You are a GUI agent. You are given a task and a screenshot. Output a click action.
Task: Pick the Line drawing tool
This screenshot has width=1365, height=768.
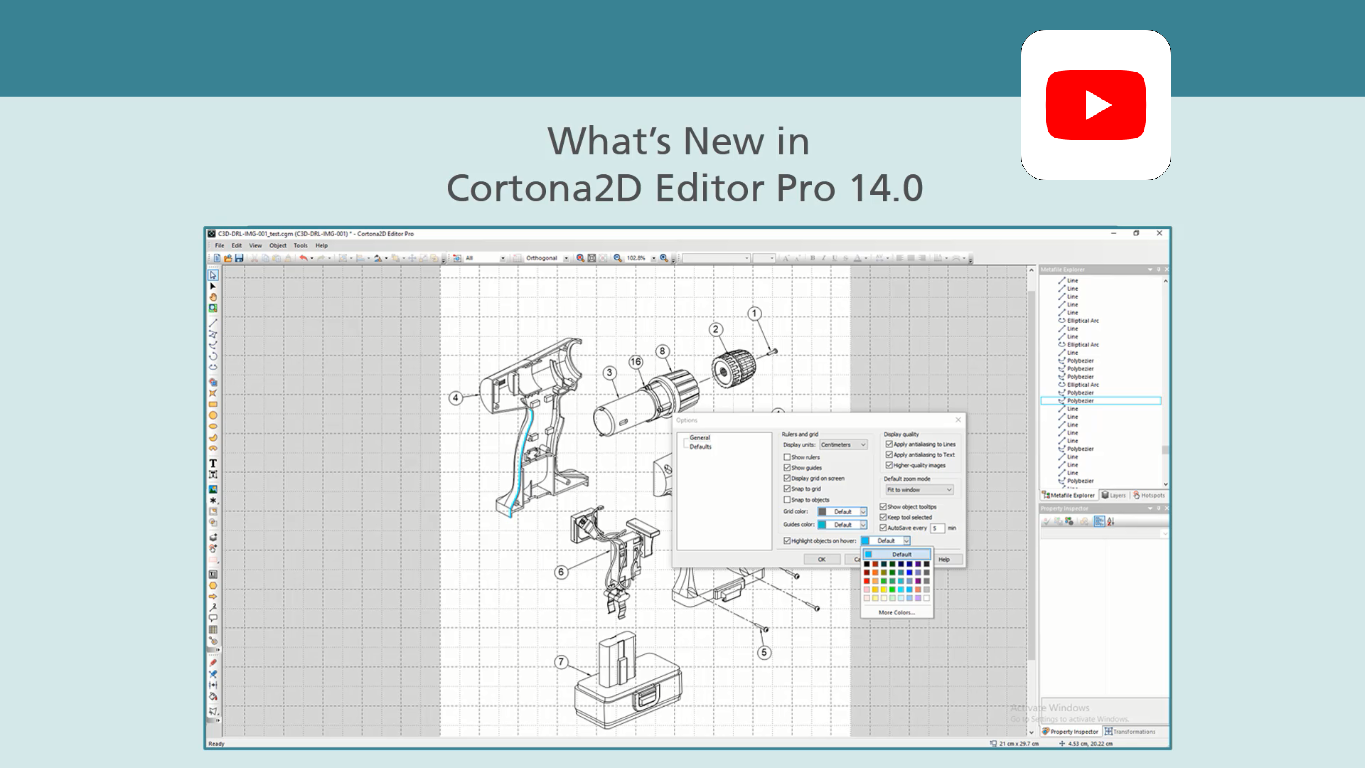click(x=213, y=323)
